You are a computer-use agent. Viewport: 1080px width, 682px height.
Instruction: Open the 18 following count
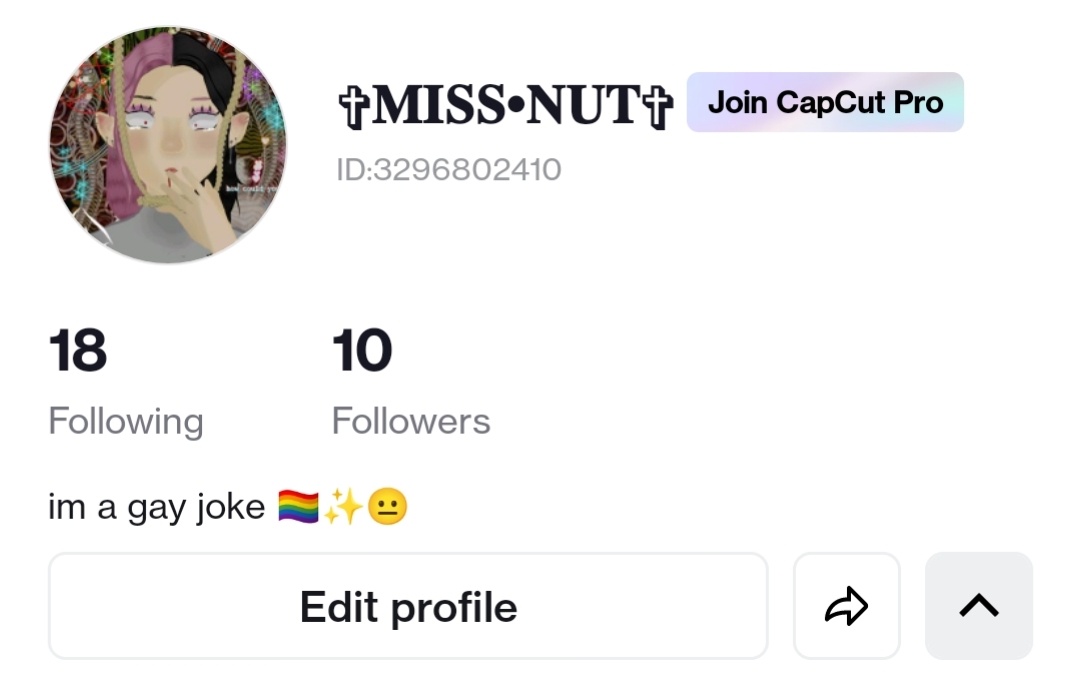click(x=78, y=350)
